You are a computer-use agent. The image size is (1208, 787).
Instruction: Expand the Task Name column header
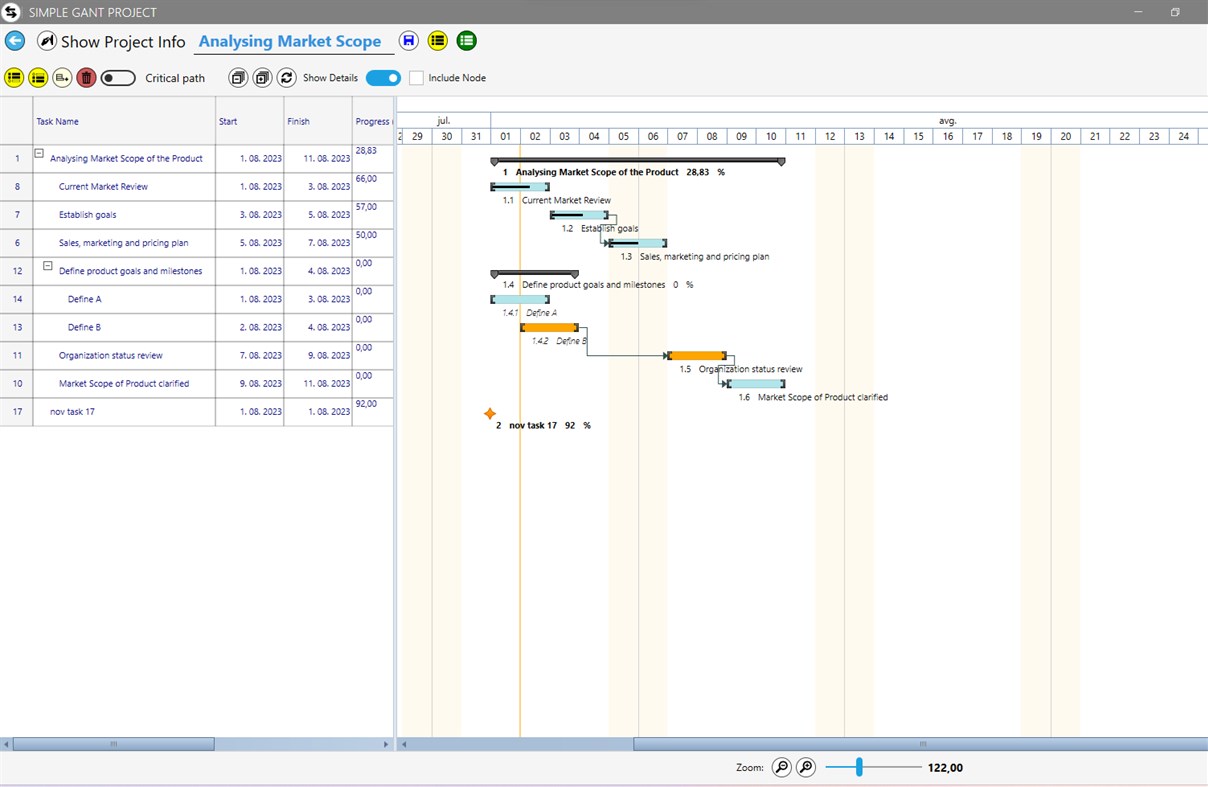[x=57, y=121]
